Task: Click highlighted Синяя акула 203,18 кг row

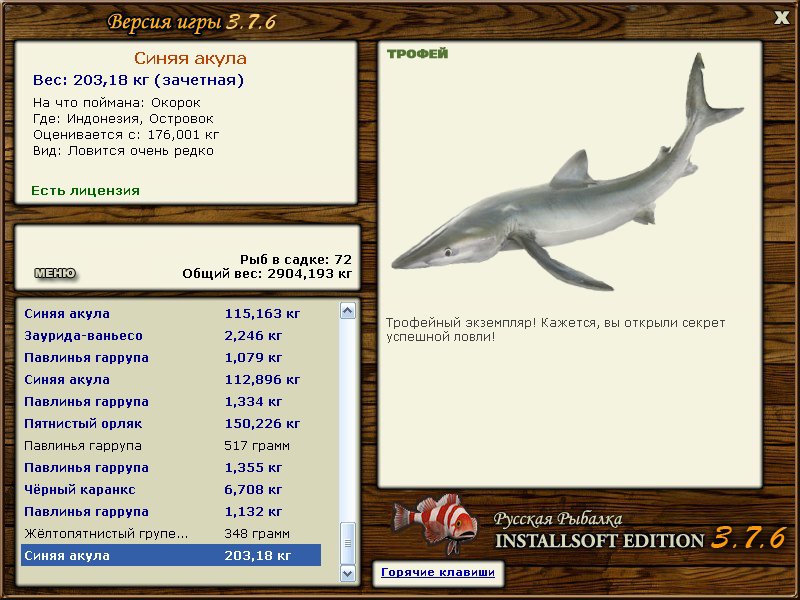Action: point(170,556)
